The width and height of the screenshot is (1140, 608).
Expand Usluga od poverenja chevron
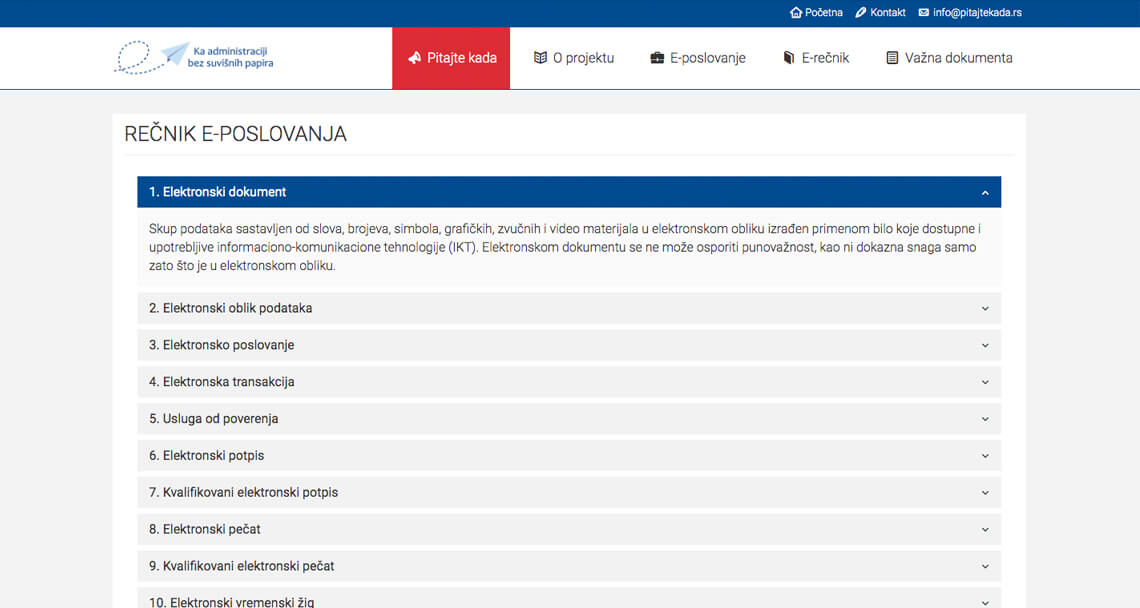click(x=985, y=419)
